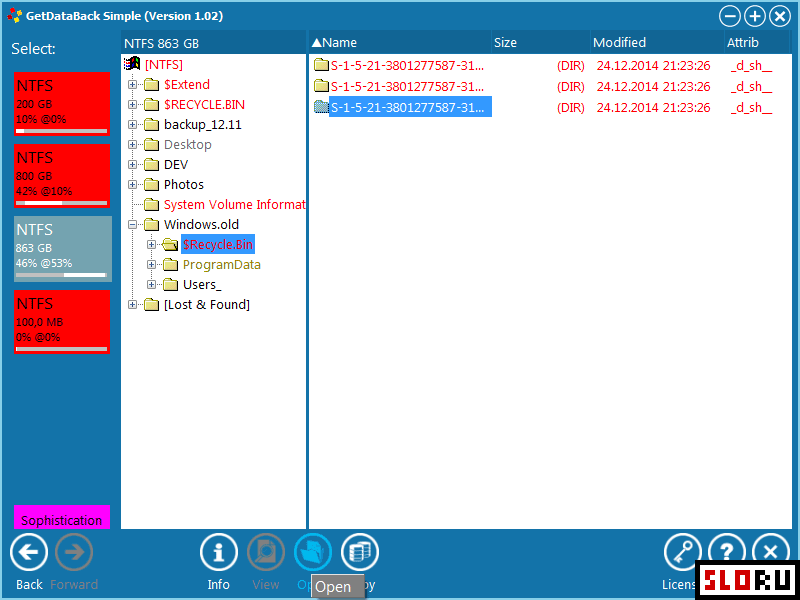
Task: Click the third row's (DIR) size value
Action: coord(570,108)
